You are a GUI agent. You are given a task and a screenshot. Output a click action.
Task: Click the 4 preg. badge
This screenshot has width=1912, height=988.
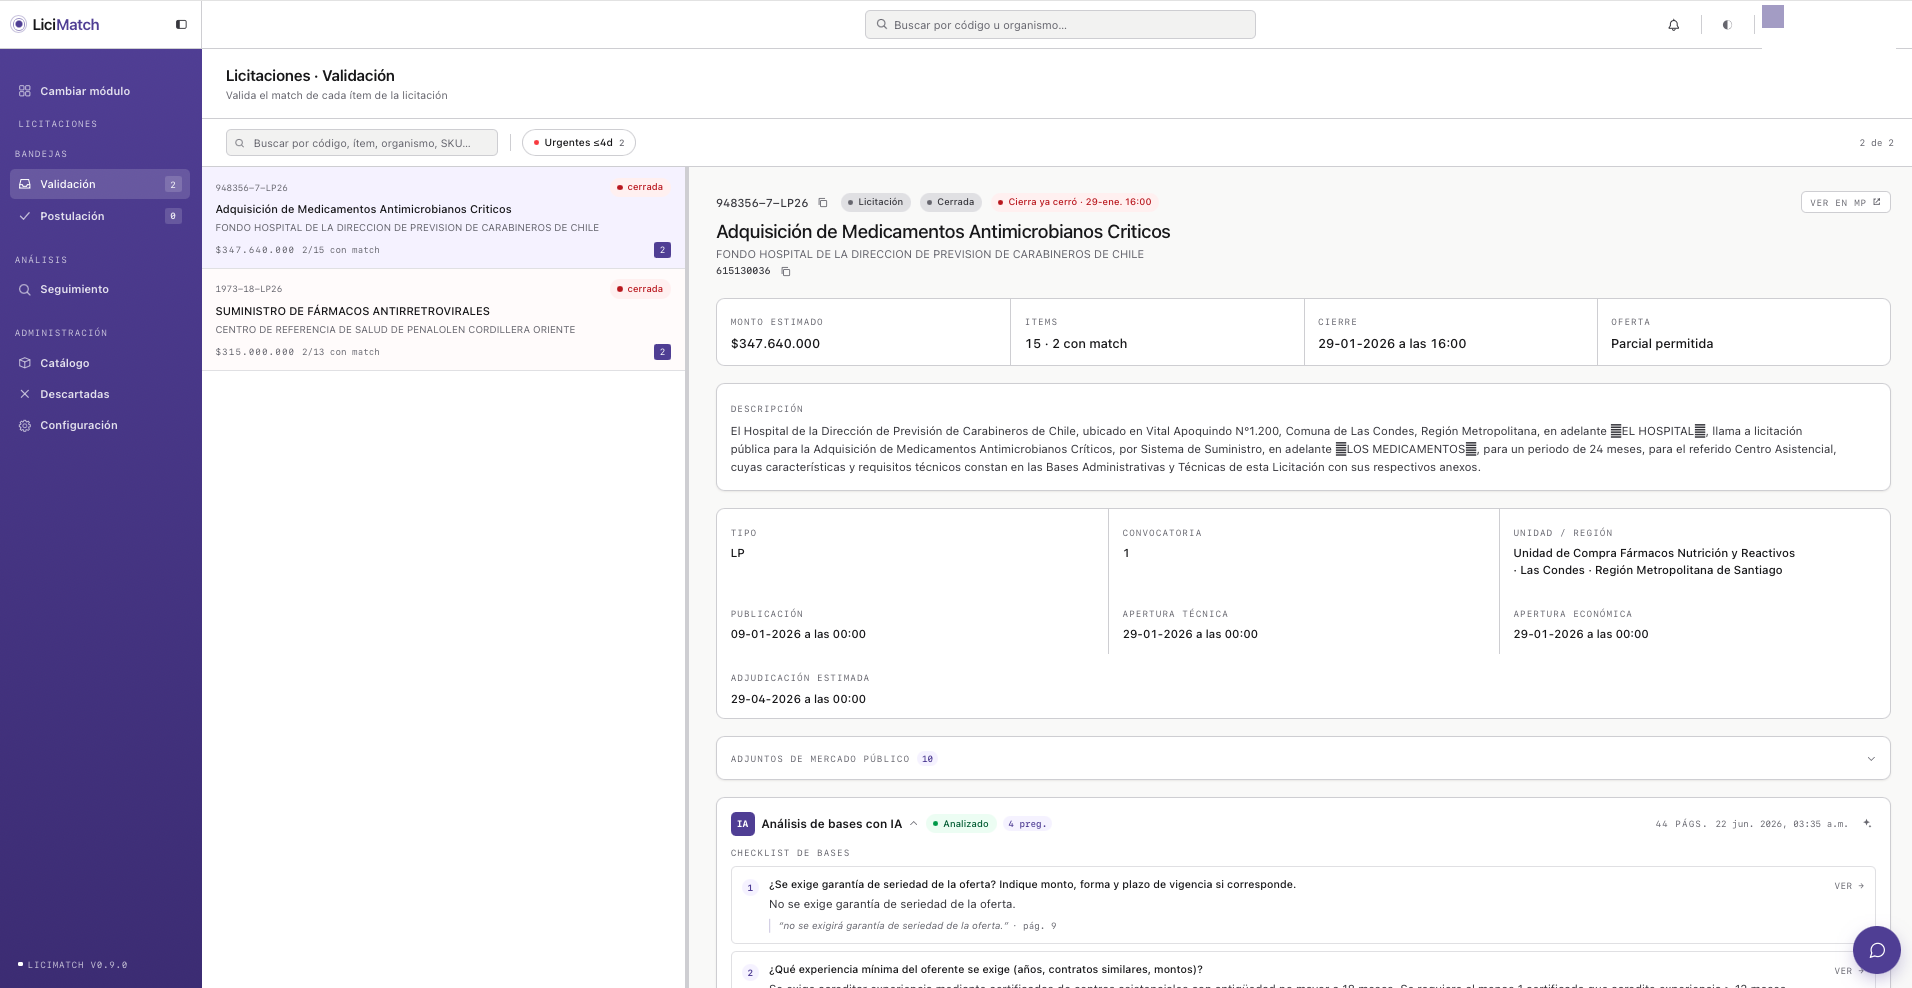click(1027, 824)
